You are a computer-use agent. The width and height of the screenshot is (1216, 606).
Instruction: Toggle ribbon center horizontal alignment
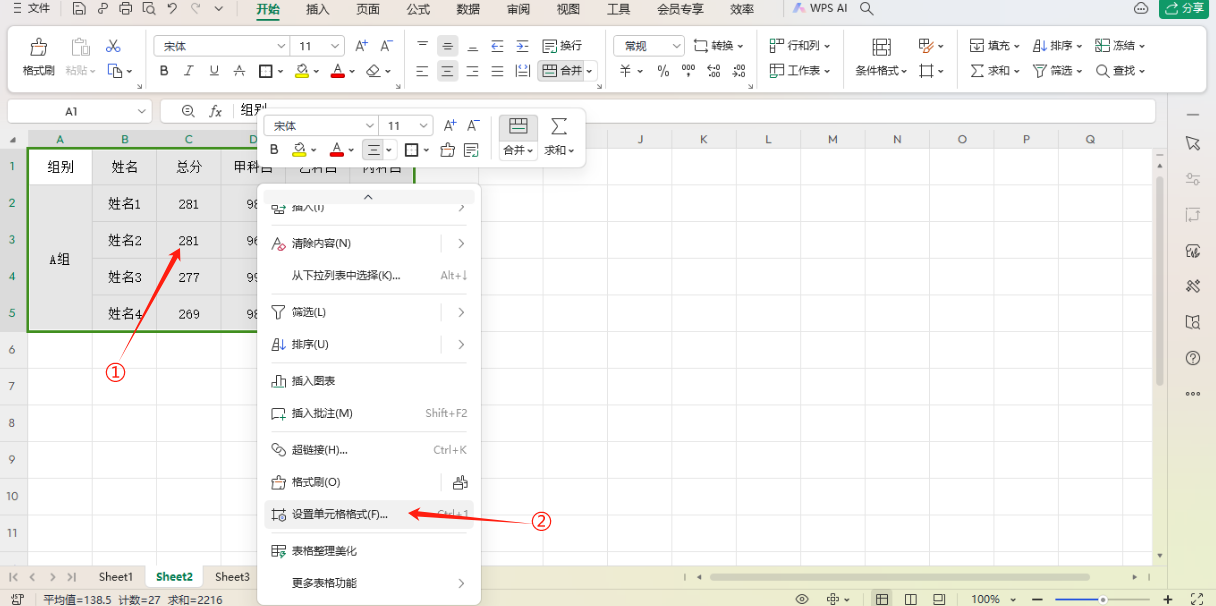tap(447, 71)
